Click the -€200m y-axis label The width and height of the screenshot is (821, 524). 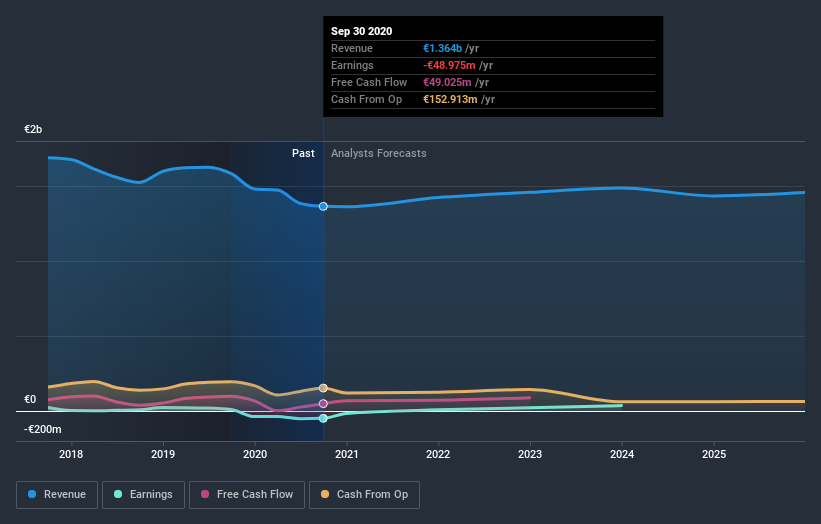[42, 429]
